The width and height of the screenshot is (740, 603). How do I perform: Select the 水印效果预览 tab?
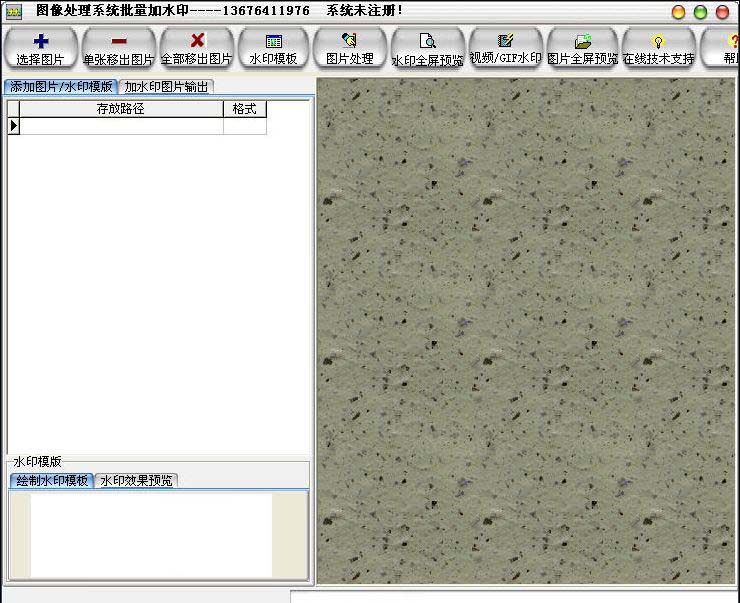[x=136, y=481]
